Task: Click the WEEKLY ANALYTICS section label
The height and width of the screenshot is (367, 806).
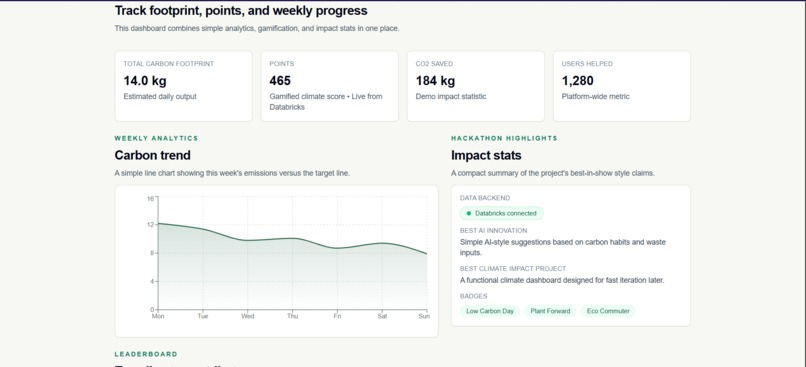Action: point(156,138)
